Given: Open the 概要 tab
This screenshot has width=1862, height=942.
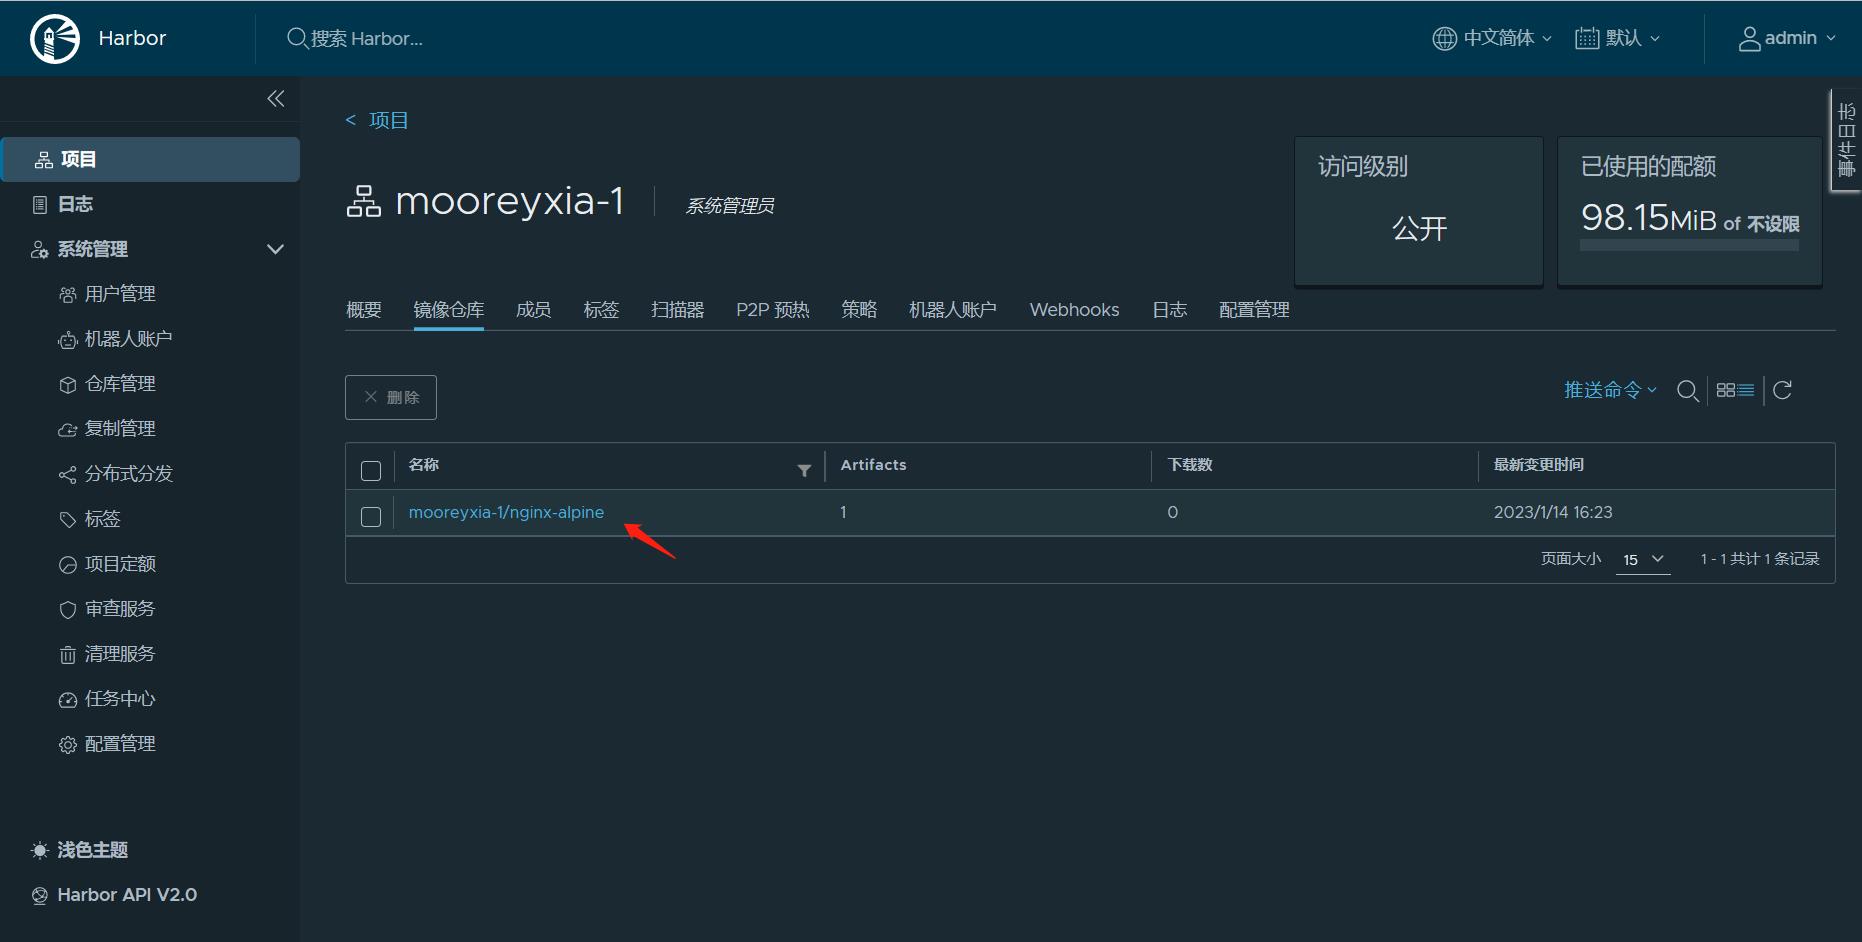Looking at the screenshot, I should click(x=364, y=310).
